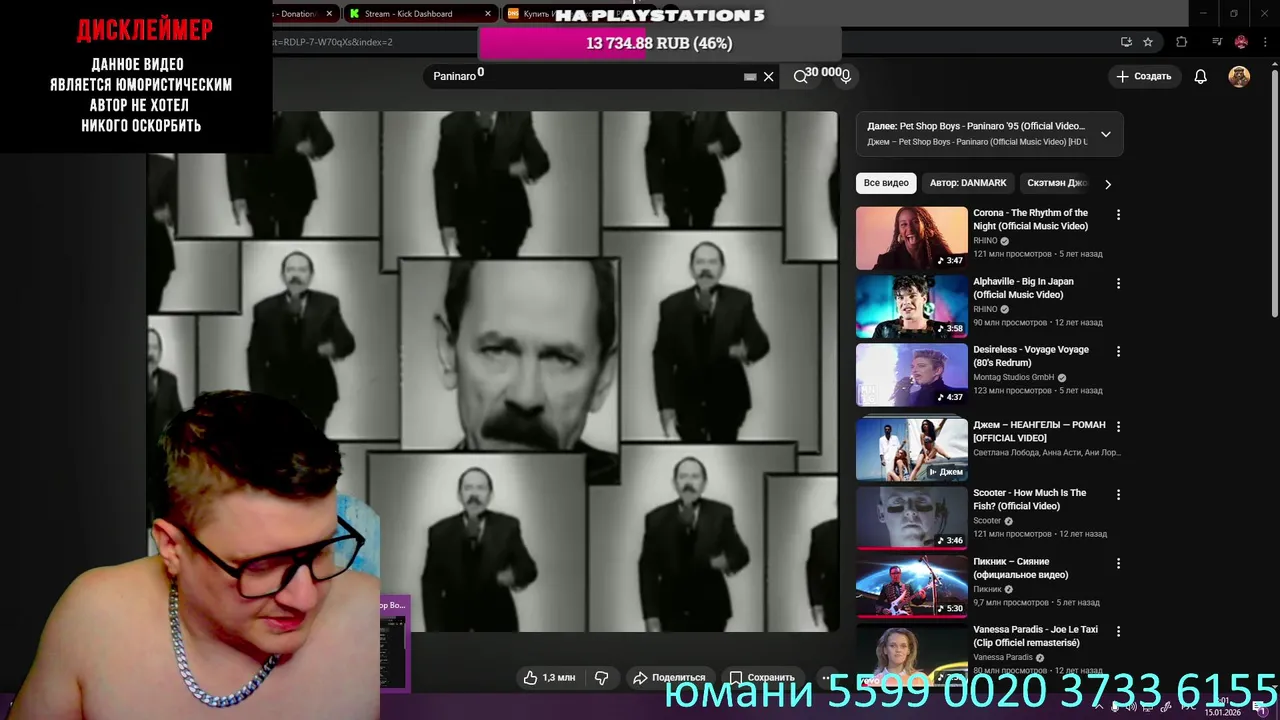This screenshot has height=720, width=1280.
Task: Clear the Paninaro search query
Action: click(x=768, y=77)
